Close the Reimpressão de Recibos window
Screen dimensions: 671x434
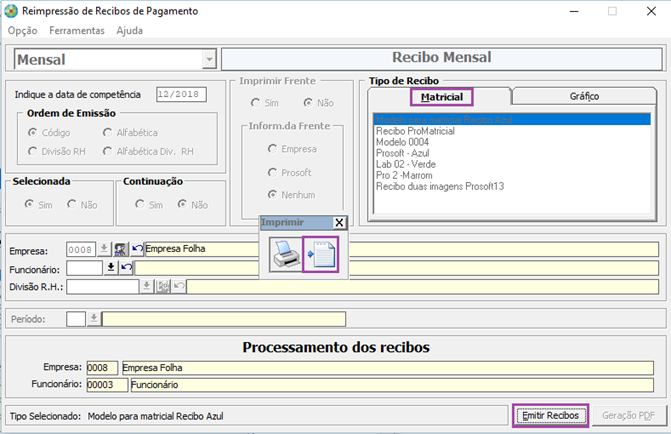(x=651, y=11)
